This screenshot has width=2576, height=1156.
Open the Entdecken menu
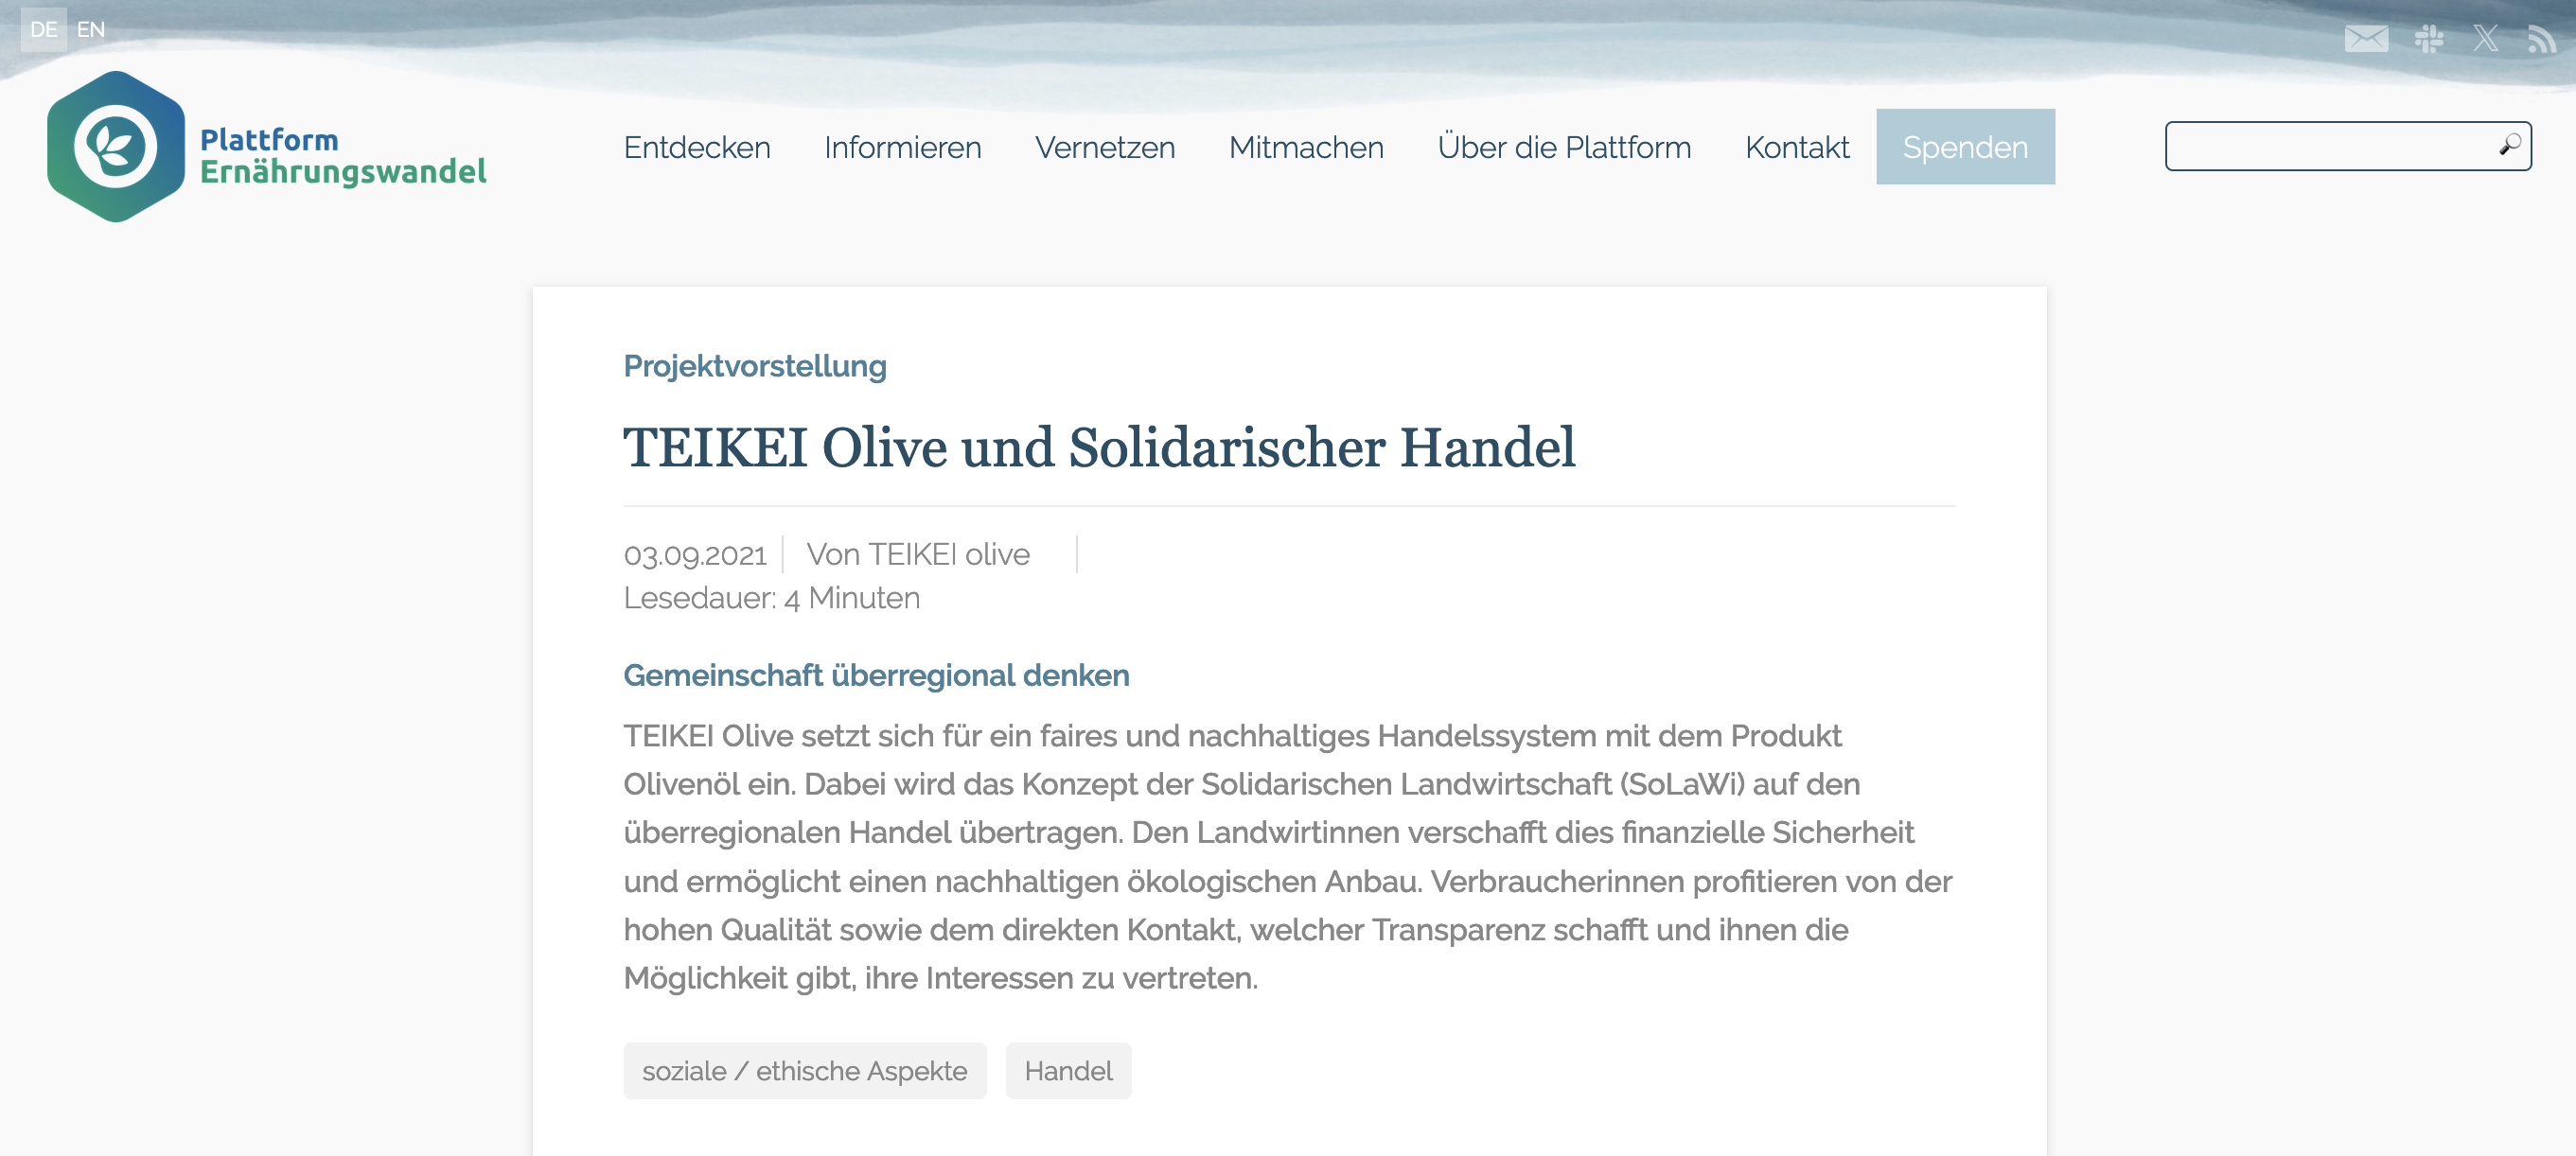(697, 147)
